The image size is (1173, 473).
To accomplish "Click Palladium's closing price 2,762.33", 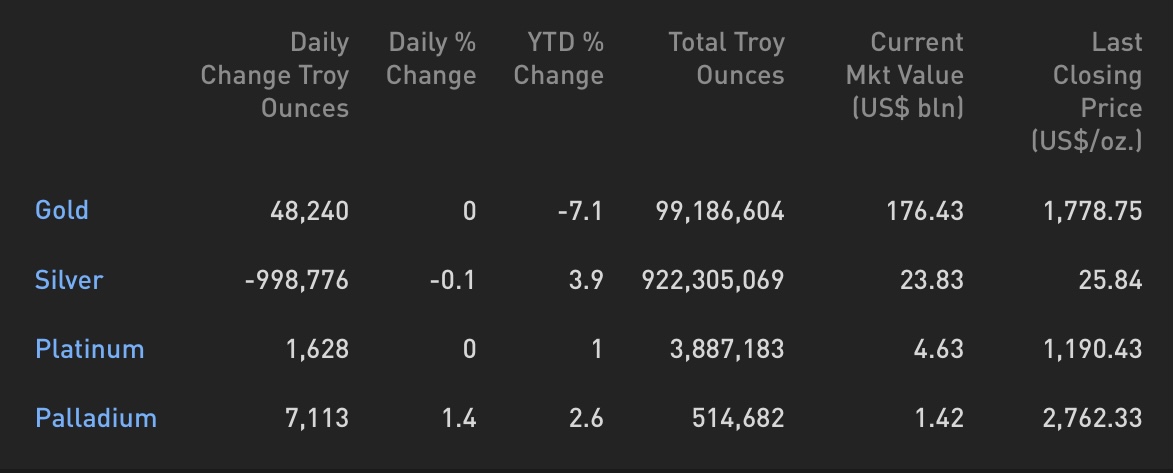I will [x=1092, y=418].
